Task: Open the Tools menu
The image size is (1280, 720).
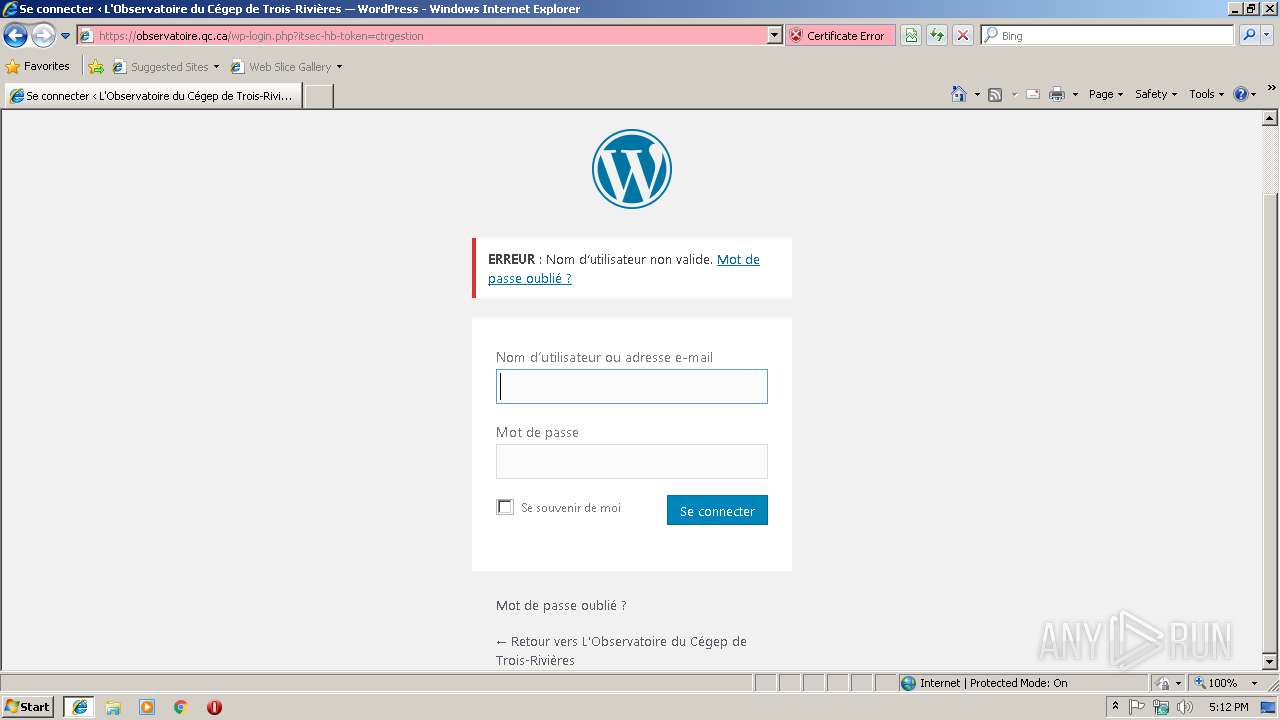Action: tap(1206, 94)
